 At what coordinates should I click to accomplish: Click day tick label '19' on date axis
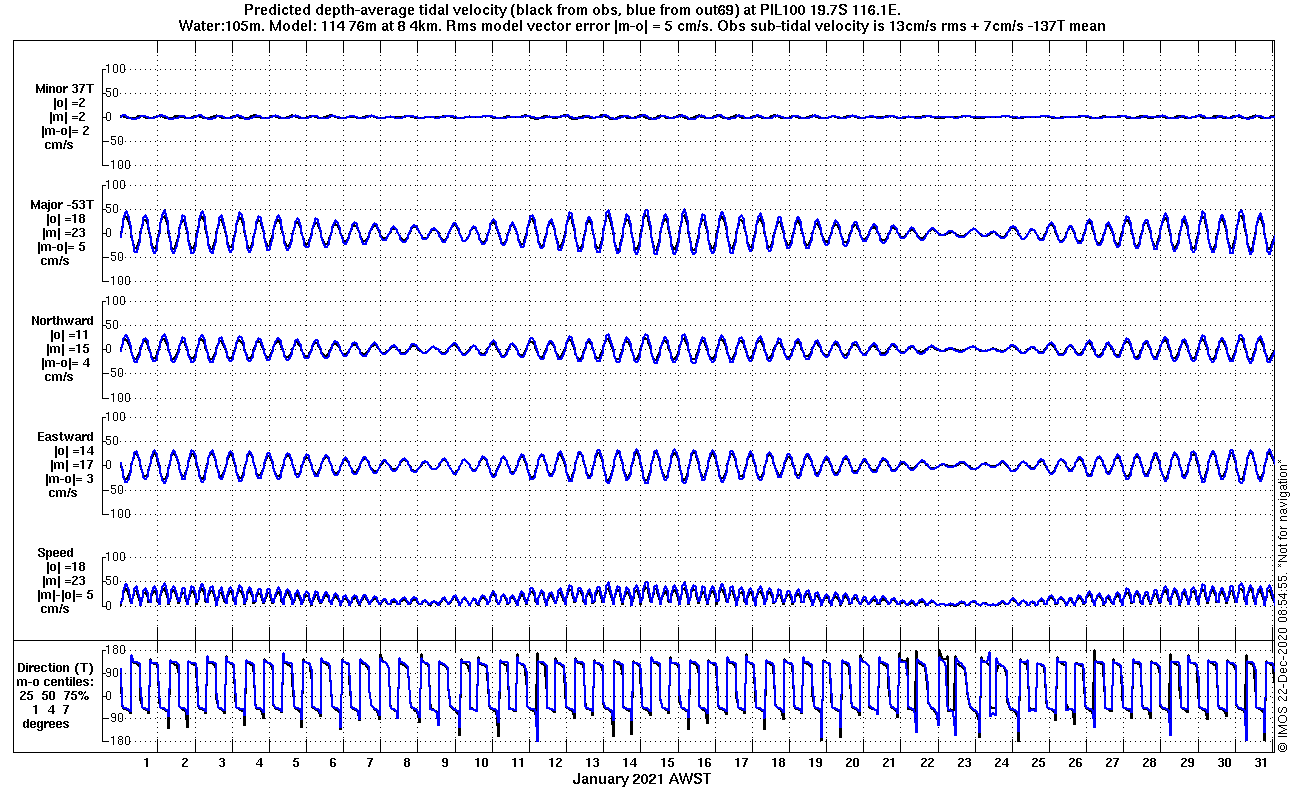pyautogui.click(x=815, y=763)
